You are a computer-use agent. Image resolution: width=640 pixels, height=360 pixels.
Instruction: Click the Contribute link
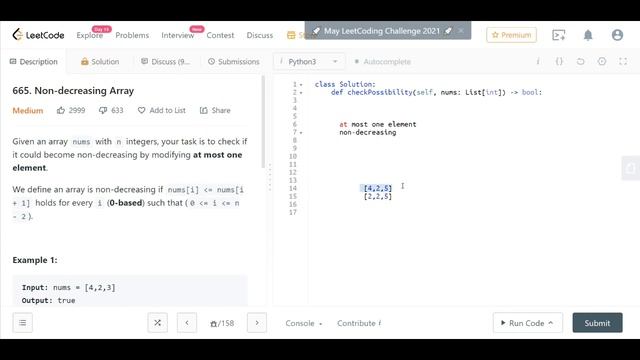pyautogui.click(x=359, y=323)
